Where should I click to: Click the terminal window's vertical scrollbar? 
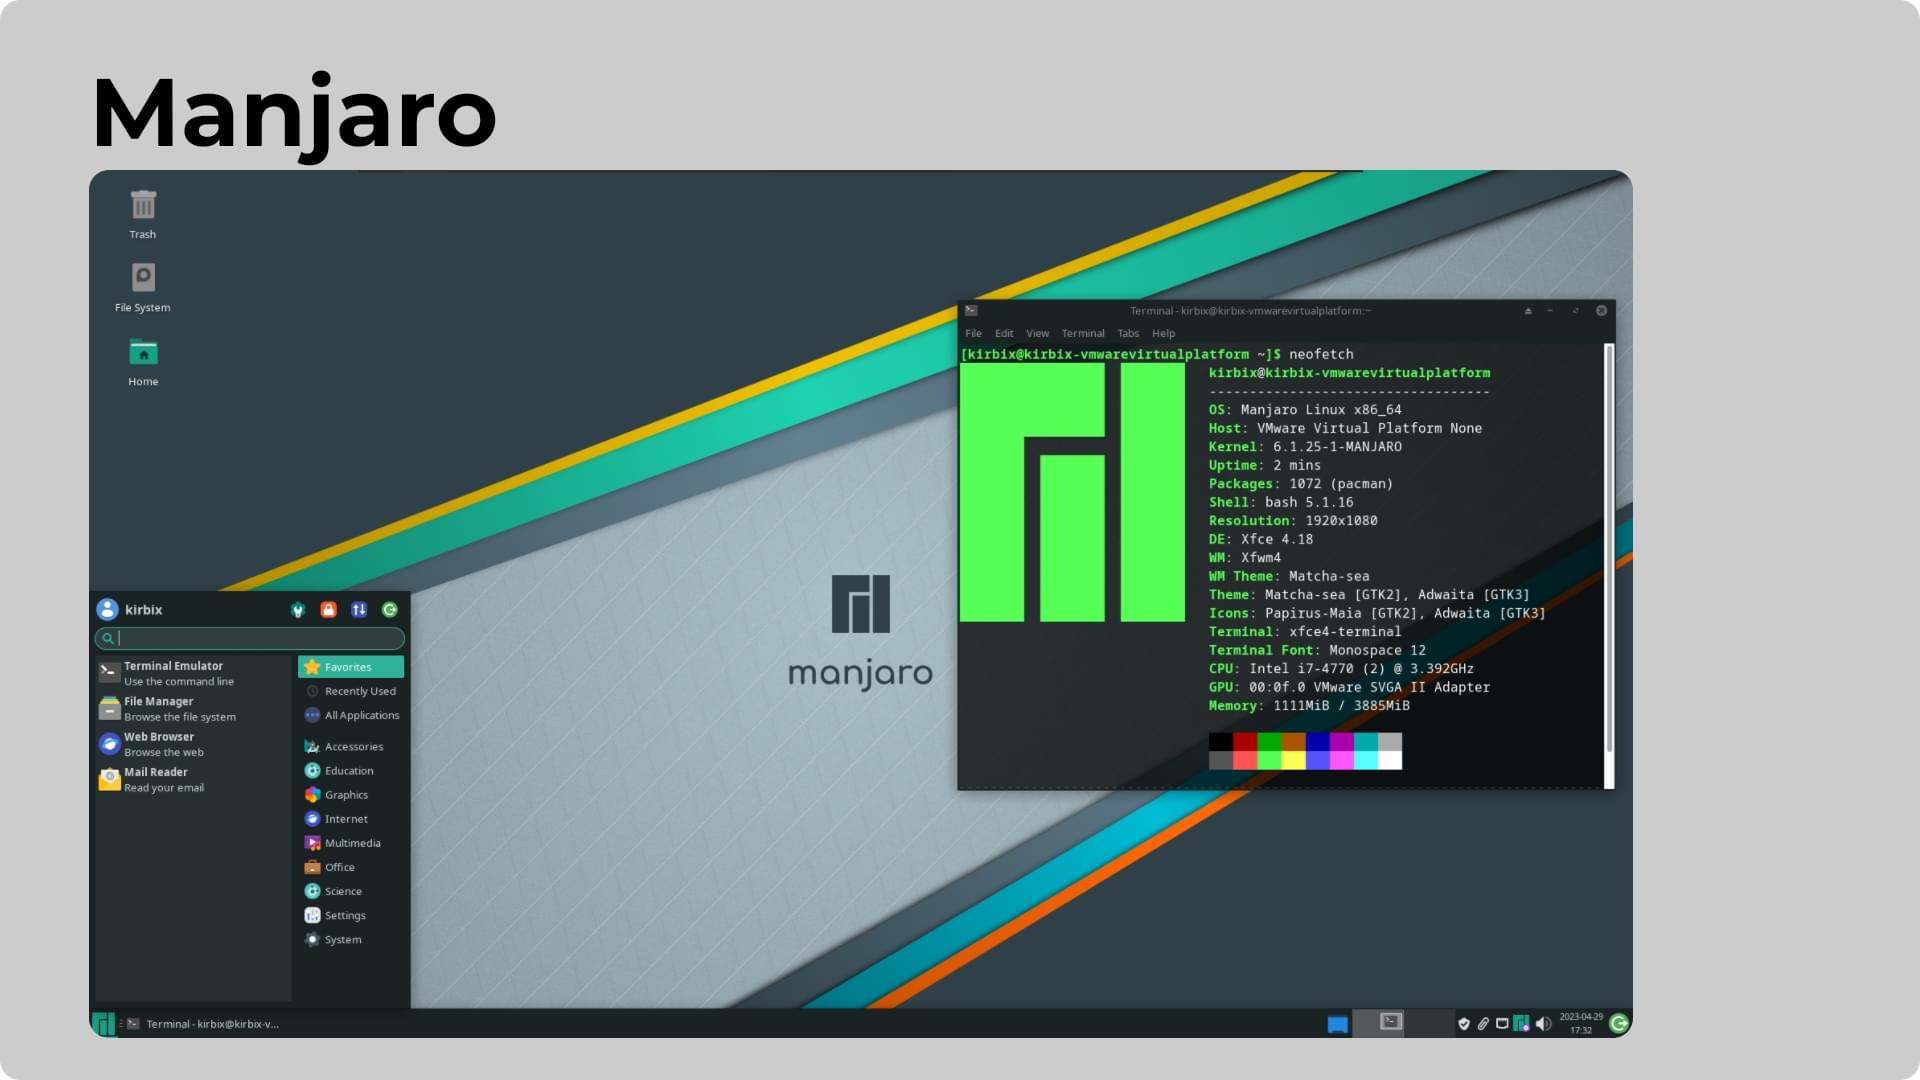click(x=1609, y=566)
